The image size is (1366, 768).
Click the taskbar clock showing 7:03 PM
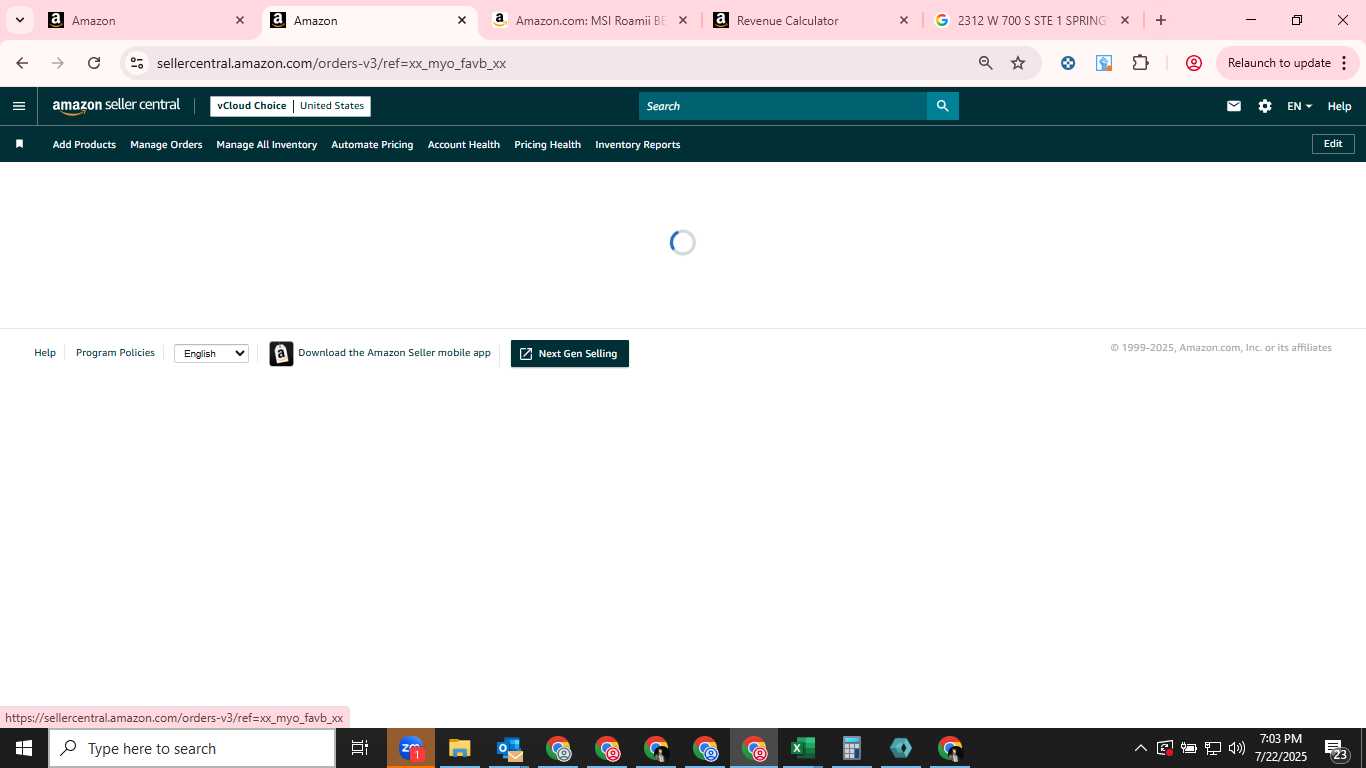point(1281,748)
